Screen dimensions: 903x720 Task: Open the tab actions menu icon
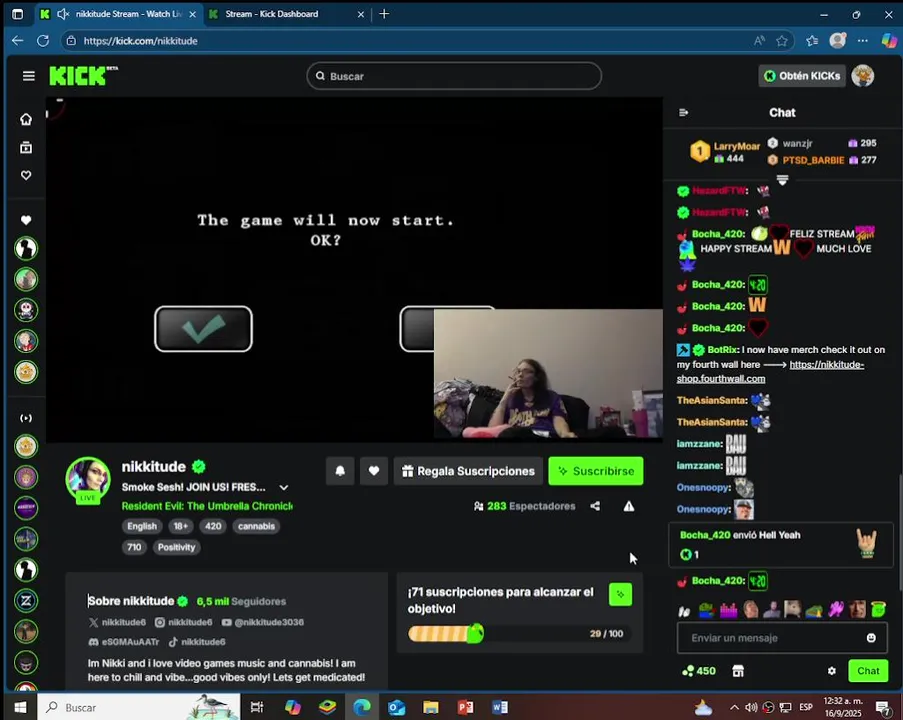tap(17, 14)
